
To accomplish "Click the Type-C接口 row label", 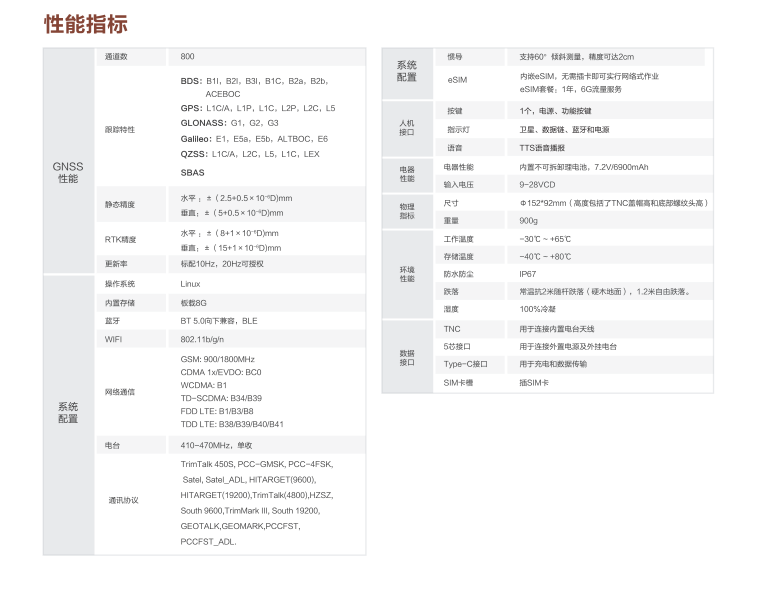I will 465,364.
